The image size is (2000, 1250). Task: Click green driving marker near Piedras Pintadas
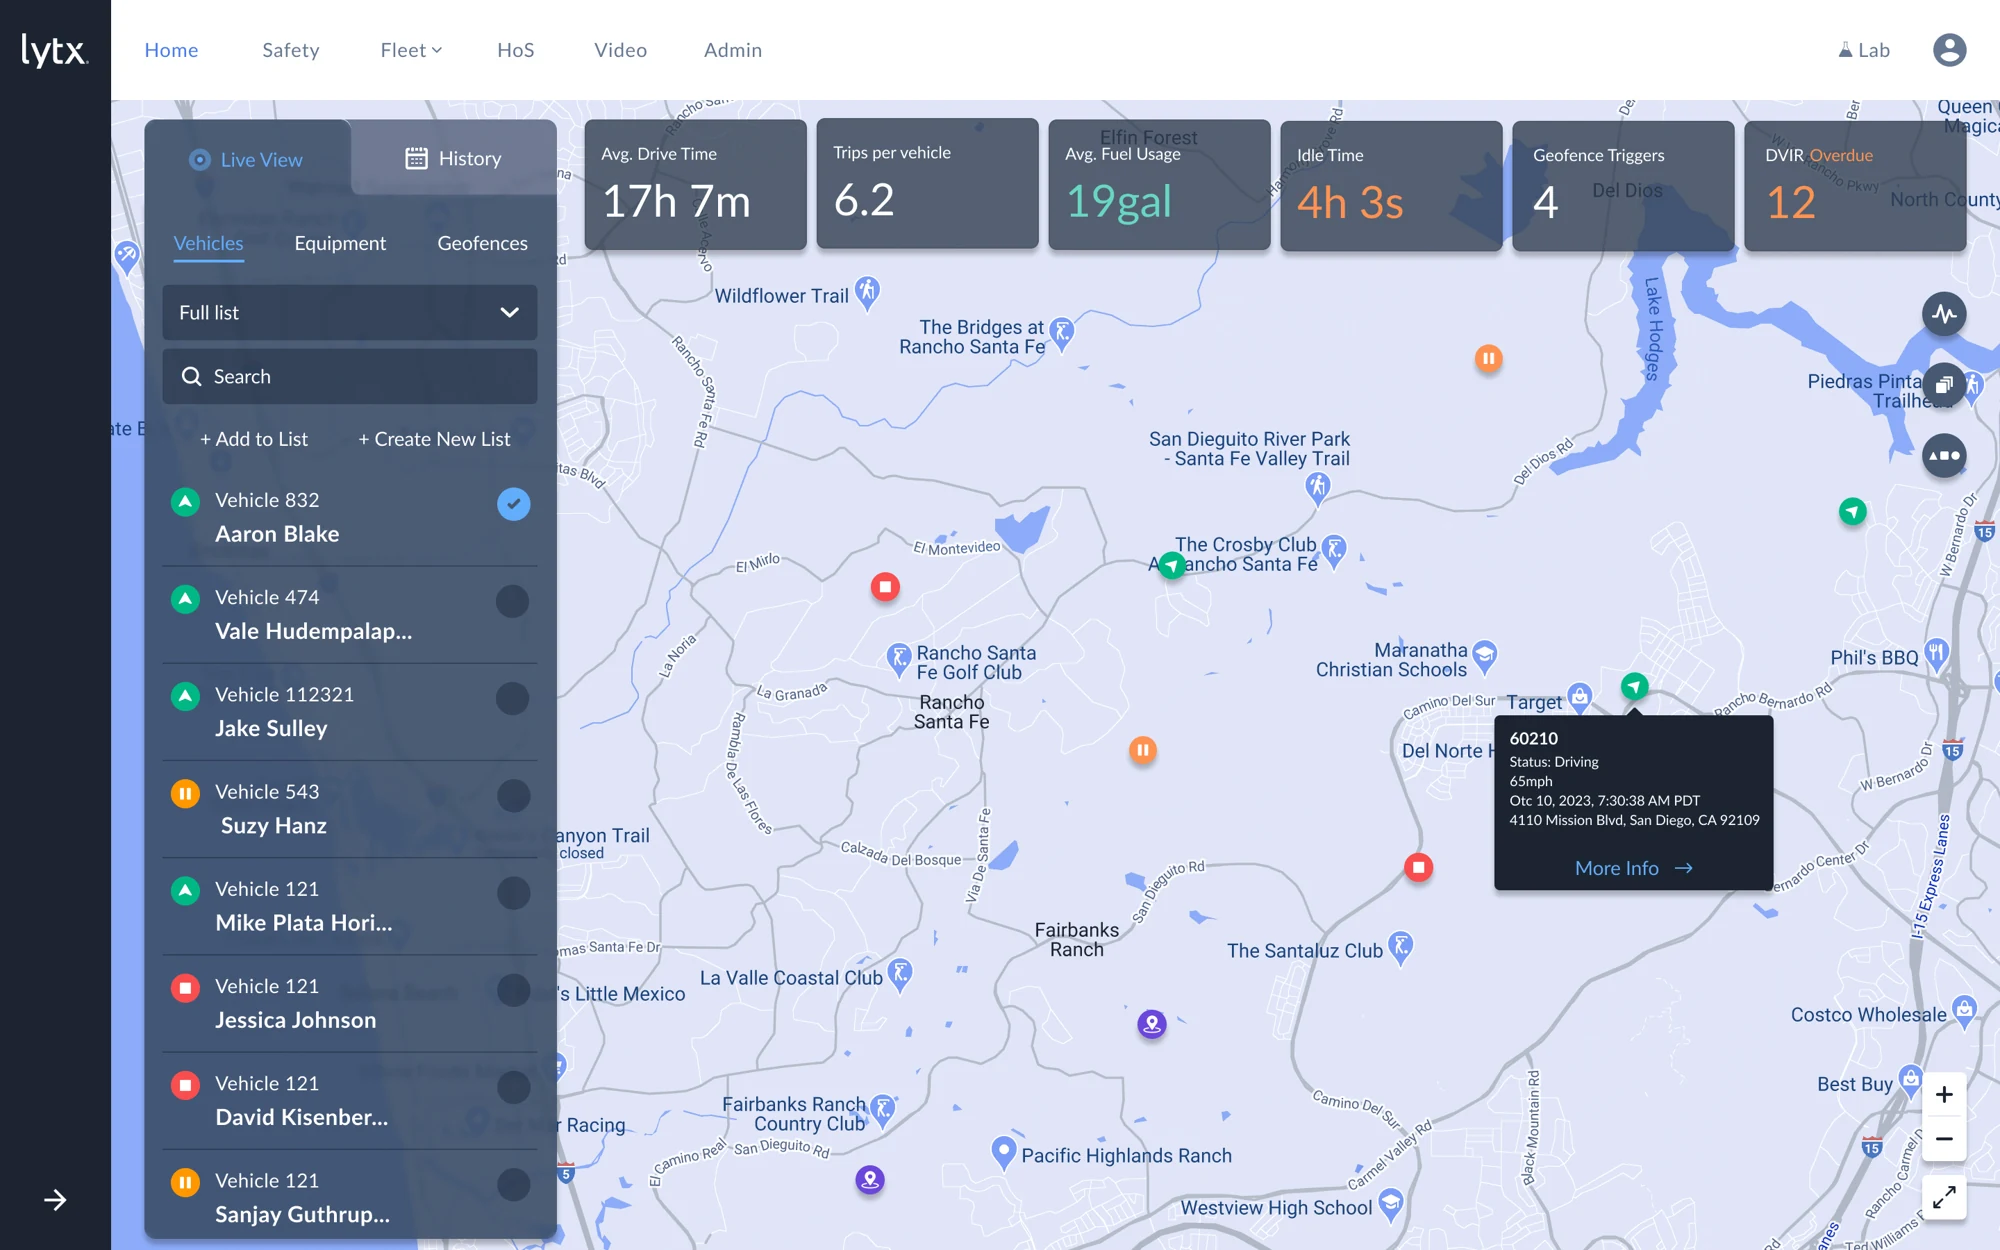point(1852,512)
